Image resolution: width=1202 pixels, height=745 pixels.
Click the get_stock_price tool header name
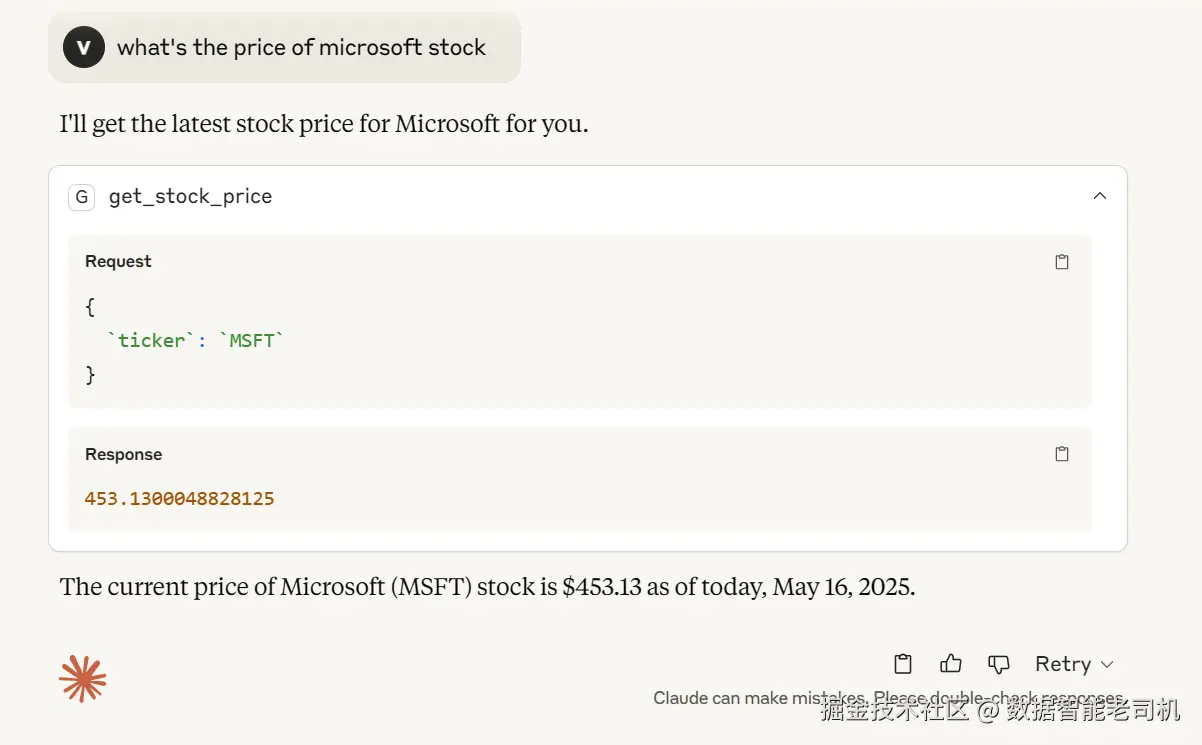click(190, 197)
